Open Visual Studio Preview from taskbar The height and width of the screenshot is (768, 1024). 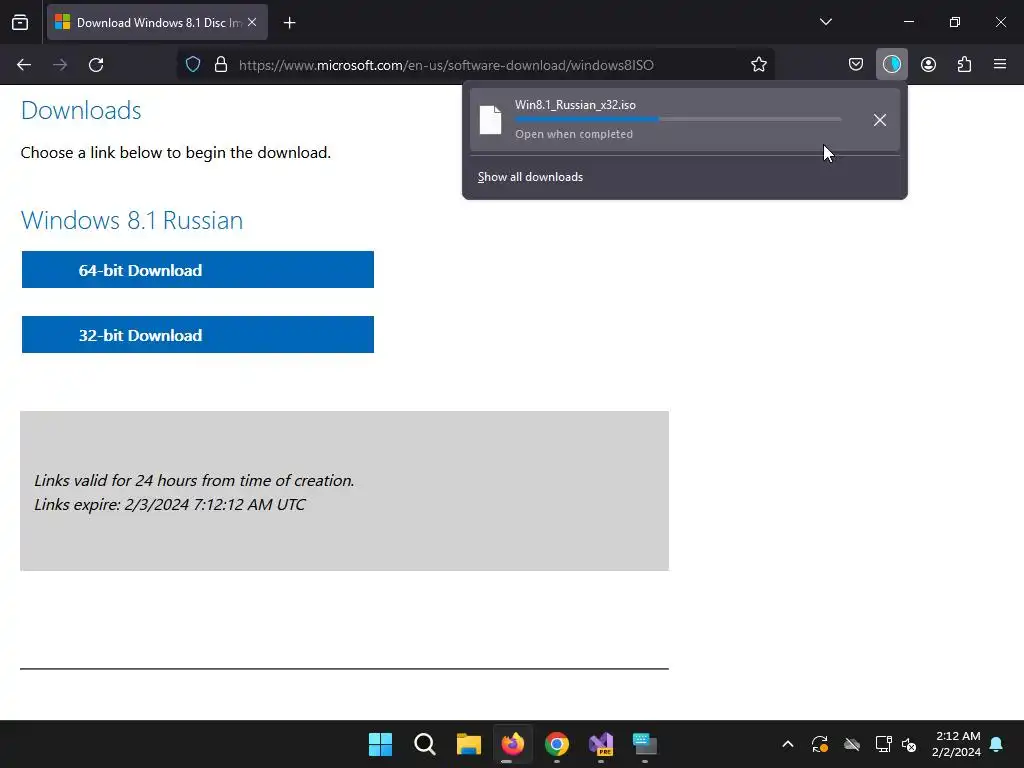(x=601, y=744)
